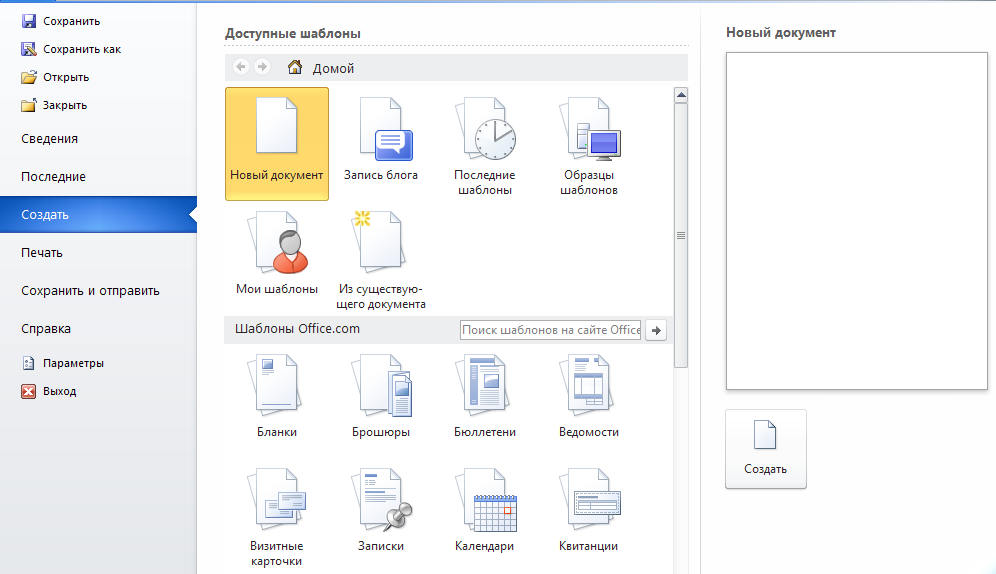Screen dimensions: 996x574
Task: Start template search with arrow button
Action: tap(656, 330)
